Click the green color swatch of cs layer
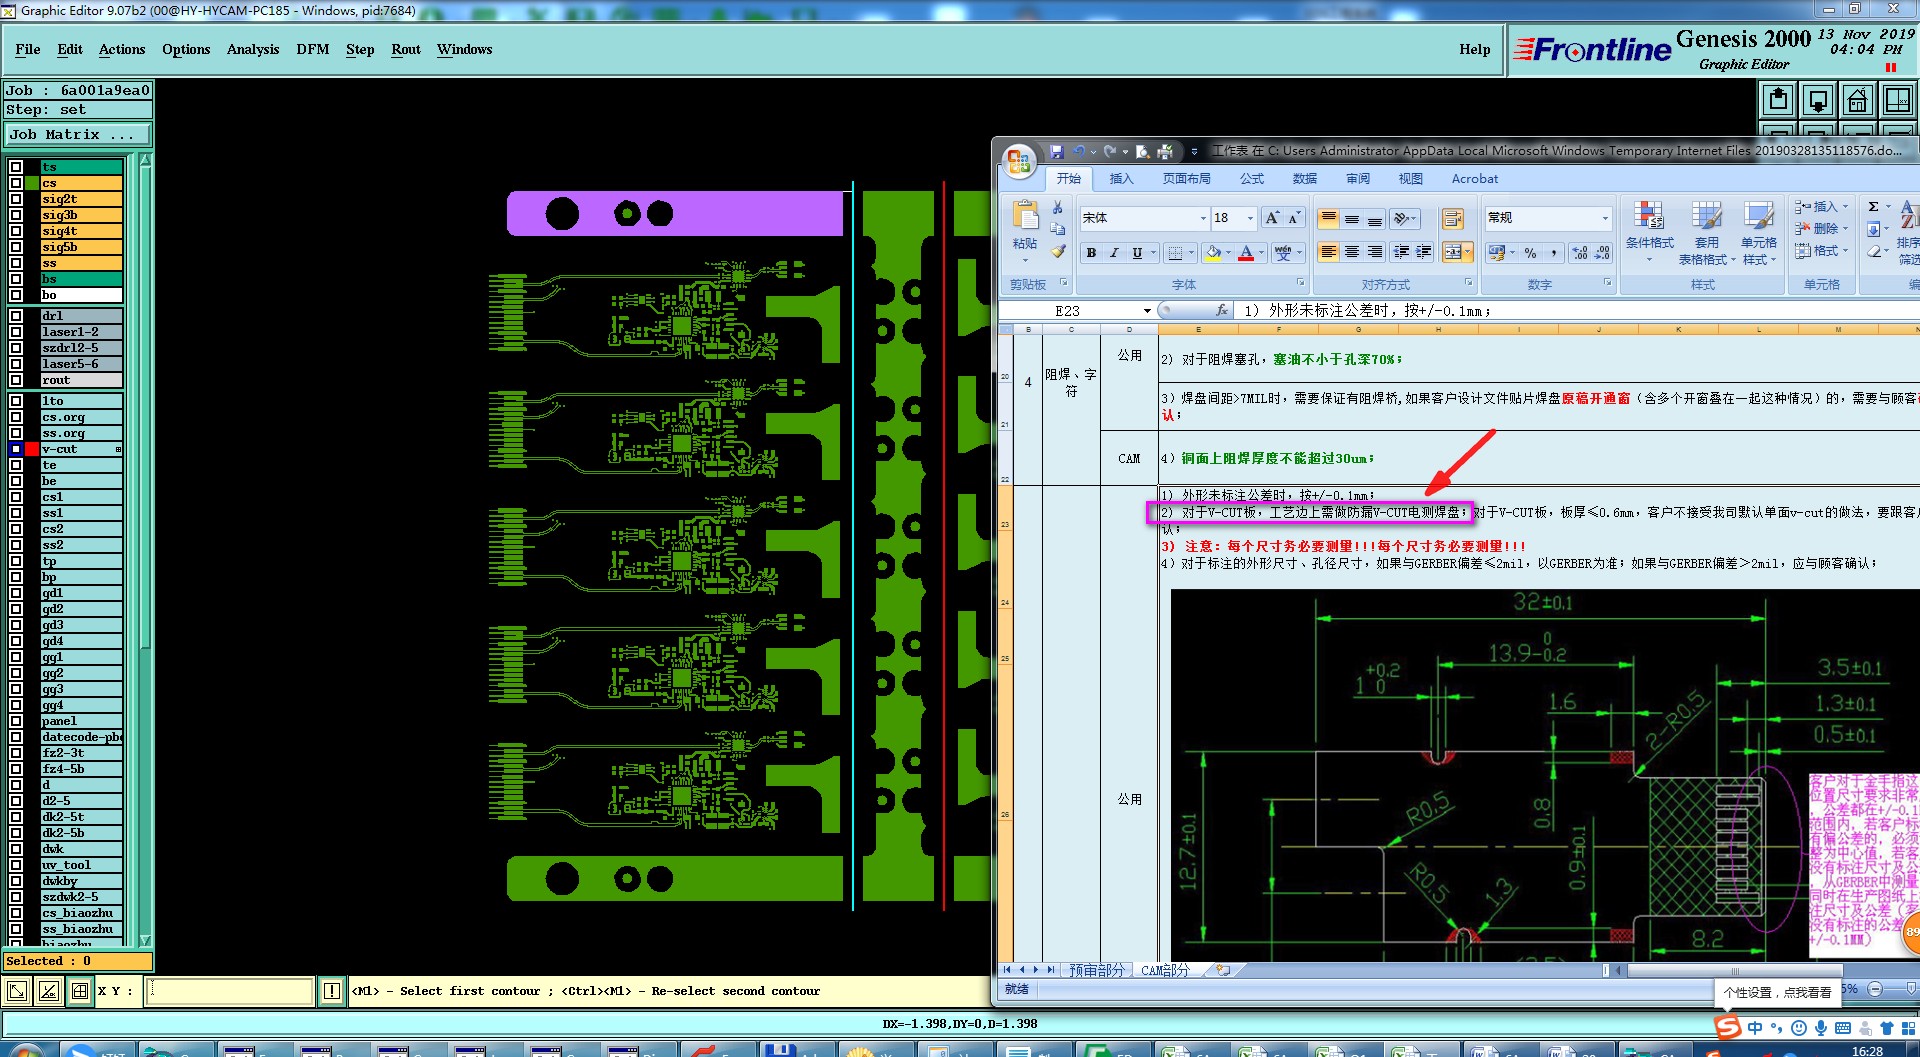Image resolution: width=1920 pixels, height=1057 pixels. (x=32, y=183)
